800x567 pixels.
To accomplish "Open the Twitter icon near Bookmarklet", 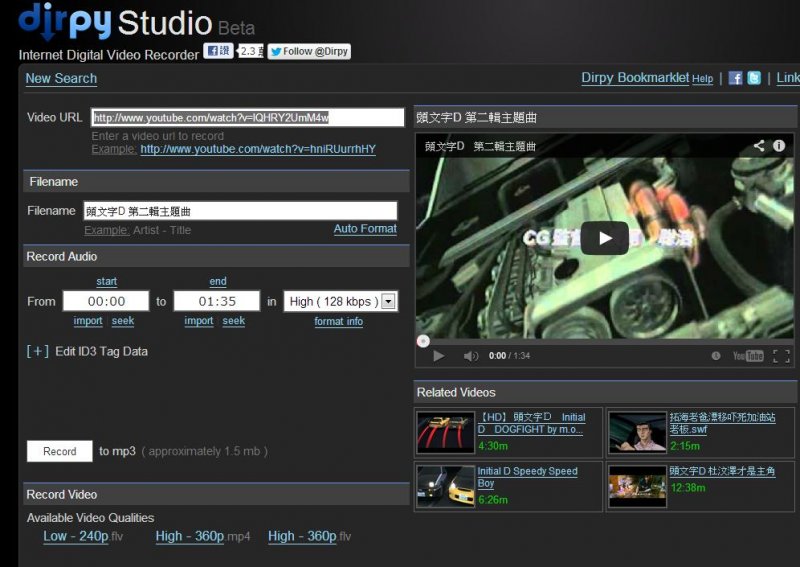I will pos(754,78).
